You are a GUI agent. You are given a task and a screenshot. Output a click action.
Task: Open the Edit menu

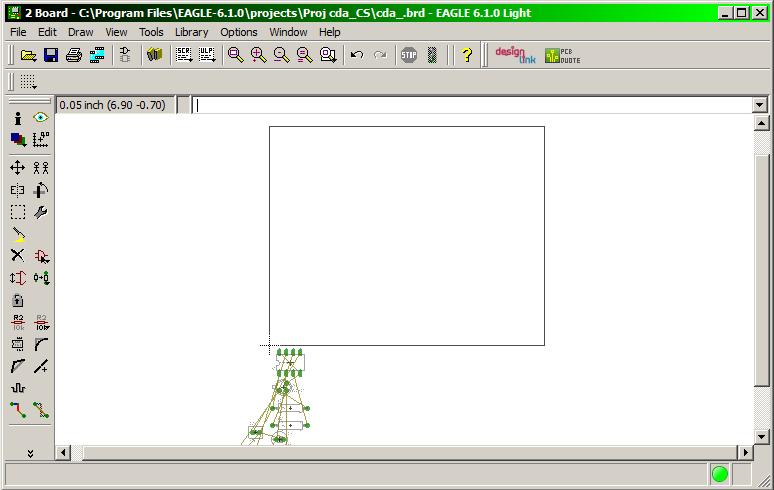pos(47,32)
